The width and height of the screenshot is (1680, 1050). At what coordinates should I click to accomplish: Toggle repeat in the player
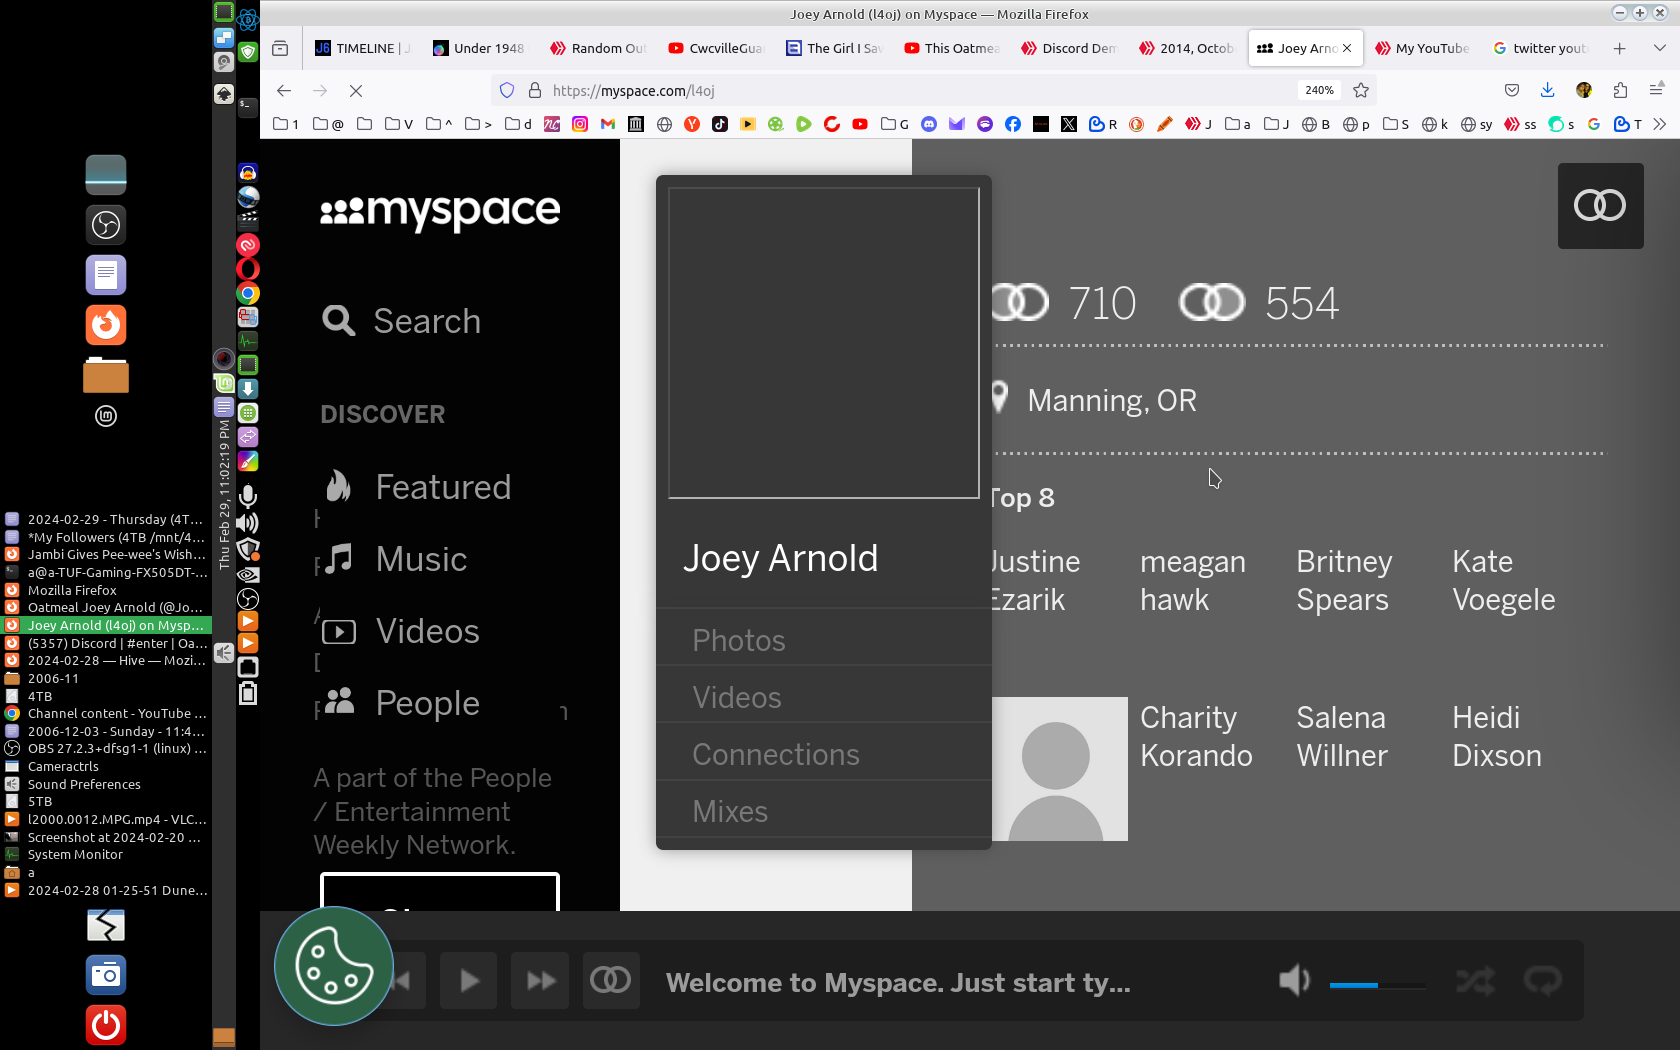click(x=1543, y=981)
